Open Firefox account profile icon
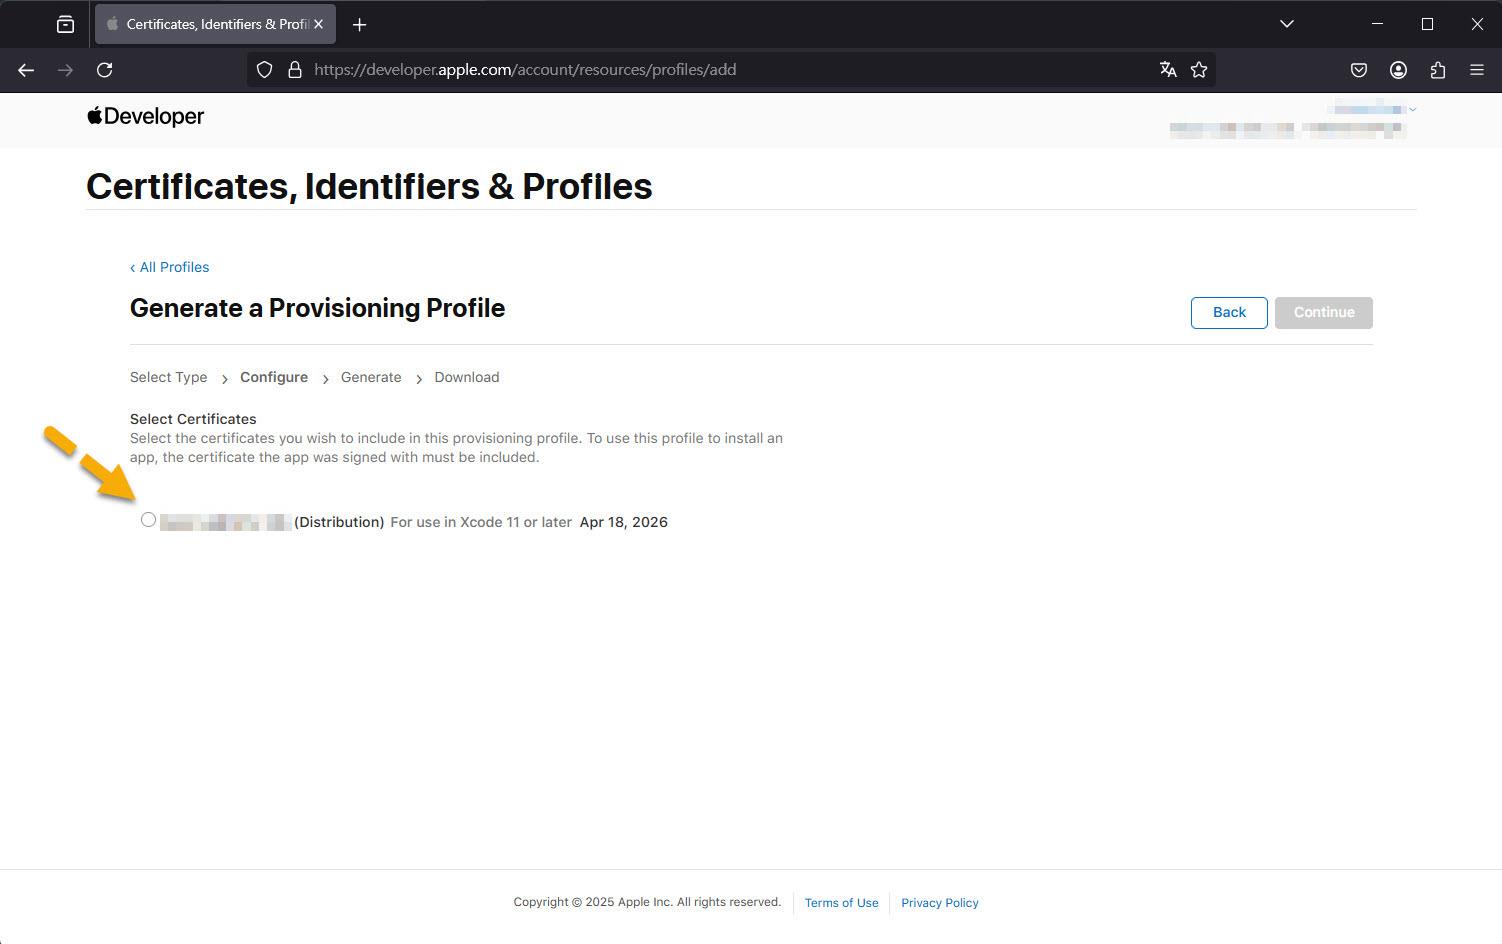The width and height of the screenshot is (1502, 944). click(1398, 70)
